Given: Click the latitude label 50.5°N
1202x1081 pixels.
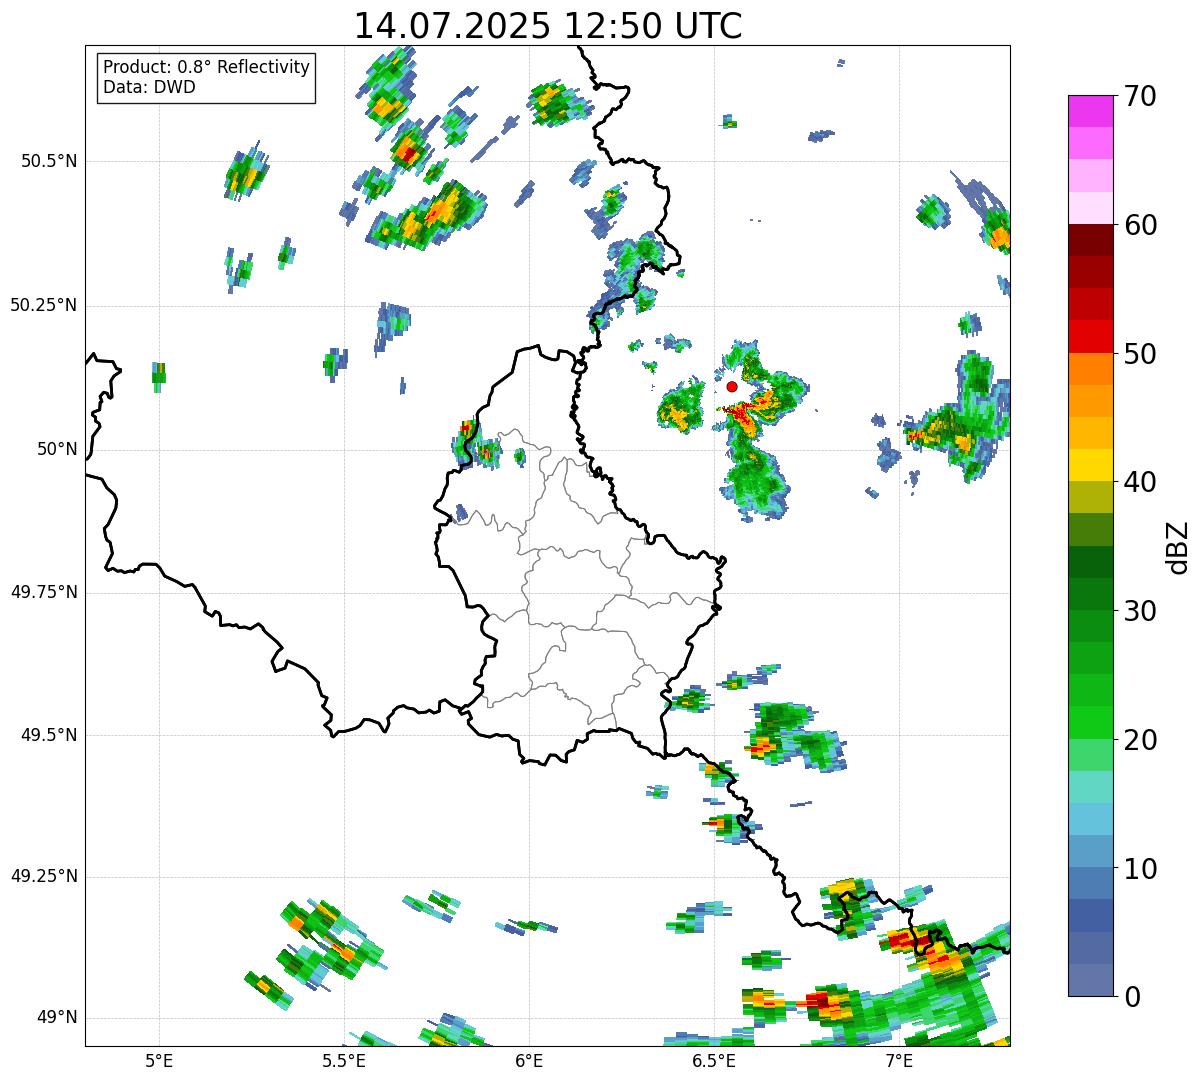Looking at the screenshot, I should 49,161.
